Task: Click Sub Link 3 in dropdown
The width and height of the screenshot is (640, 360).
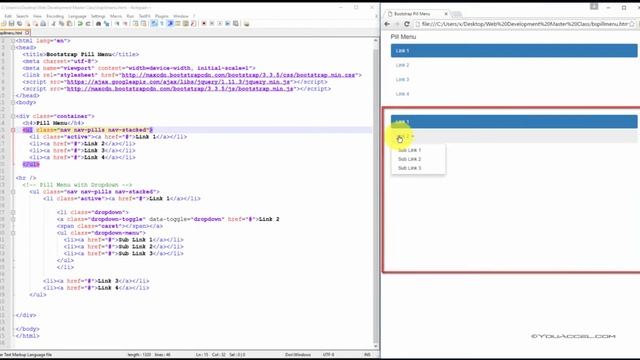Action: point(409,168)
